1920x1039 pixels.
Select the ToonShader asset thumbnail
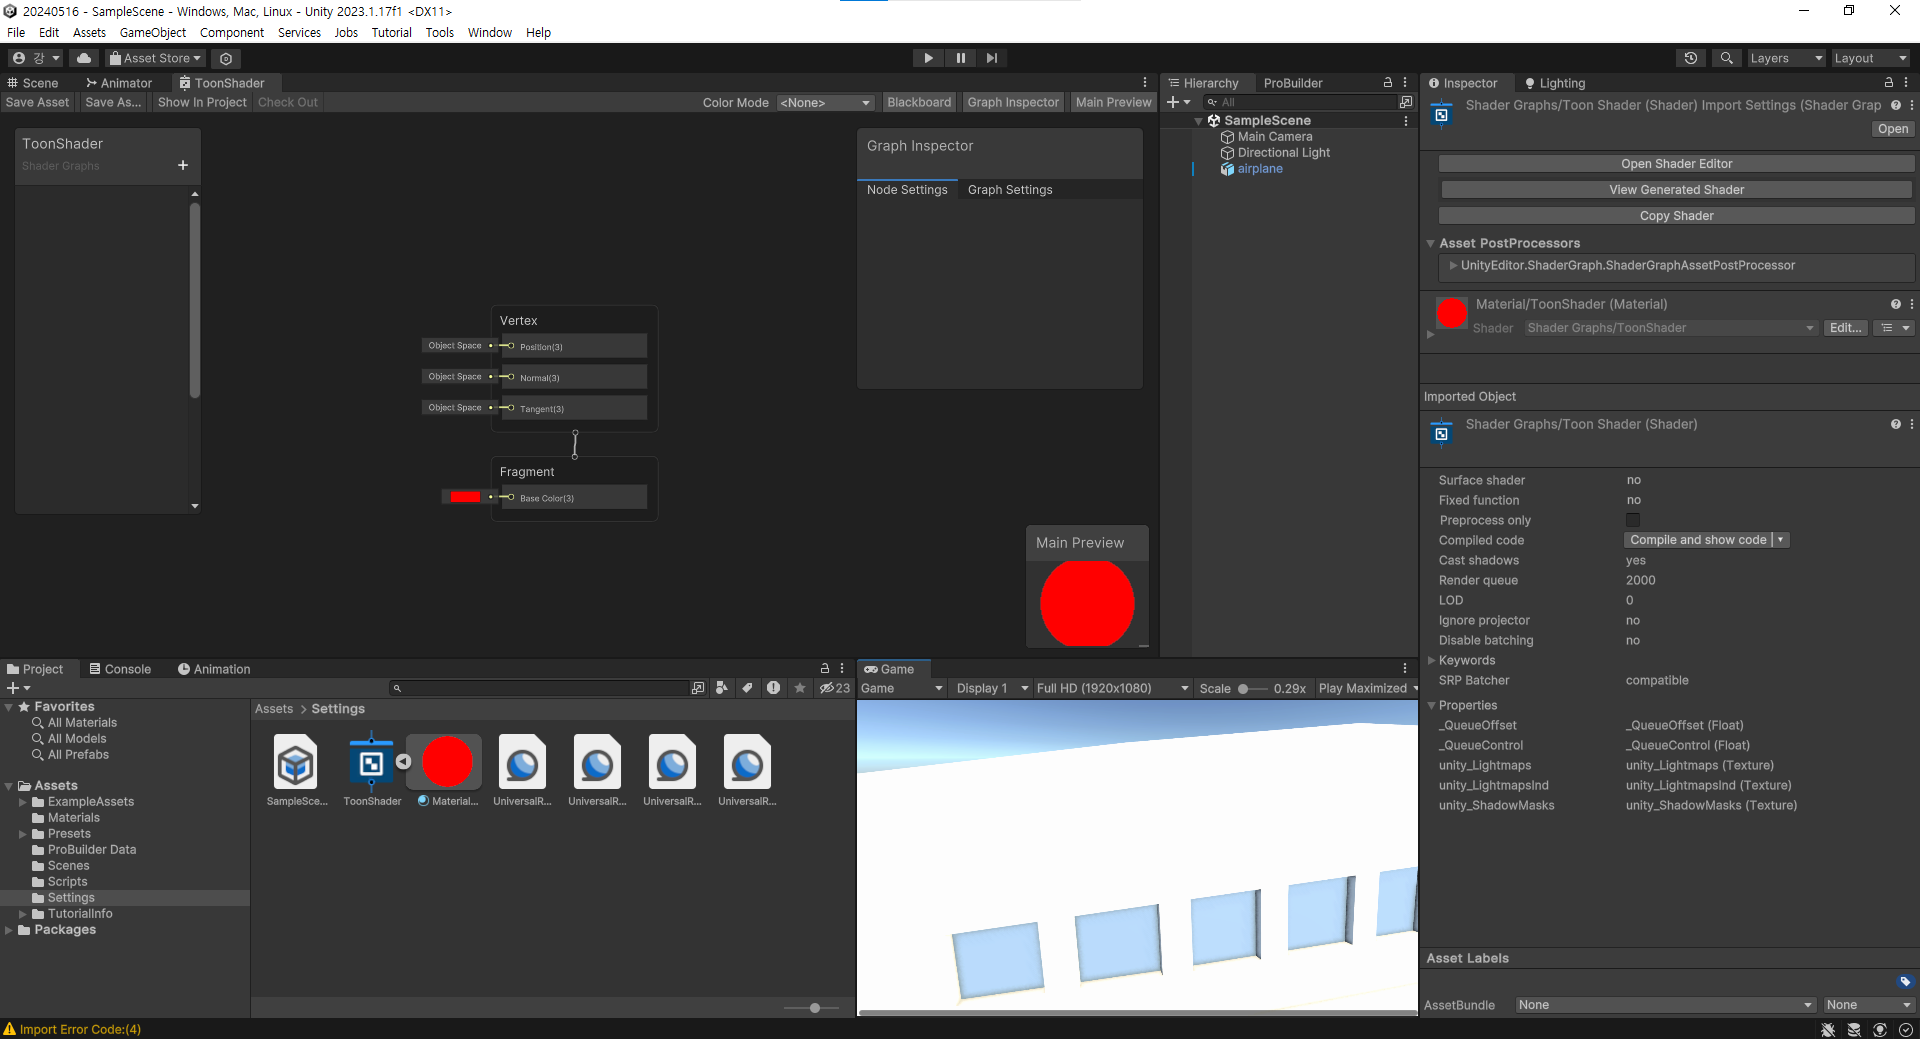tap(372, 764)
